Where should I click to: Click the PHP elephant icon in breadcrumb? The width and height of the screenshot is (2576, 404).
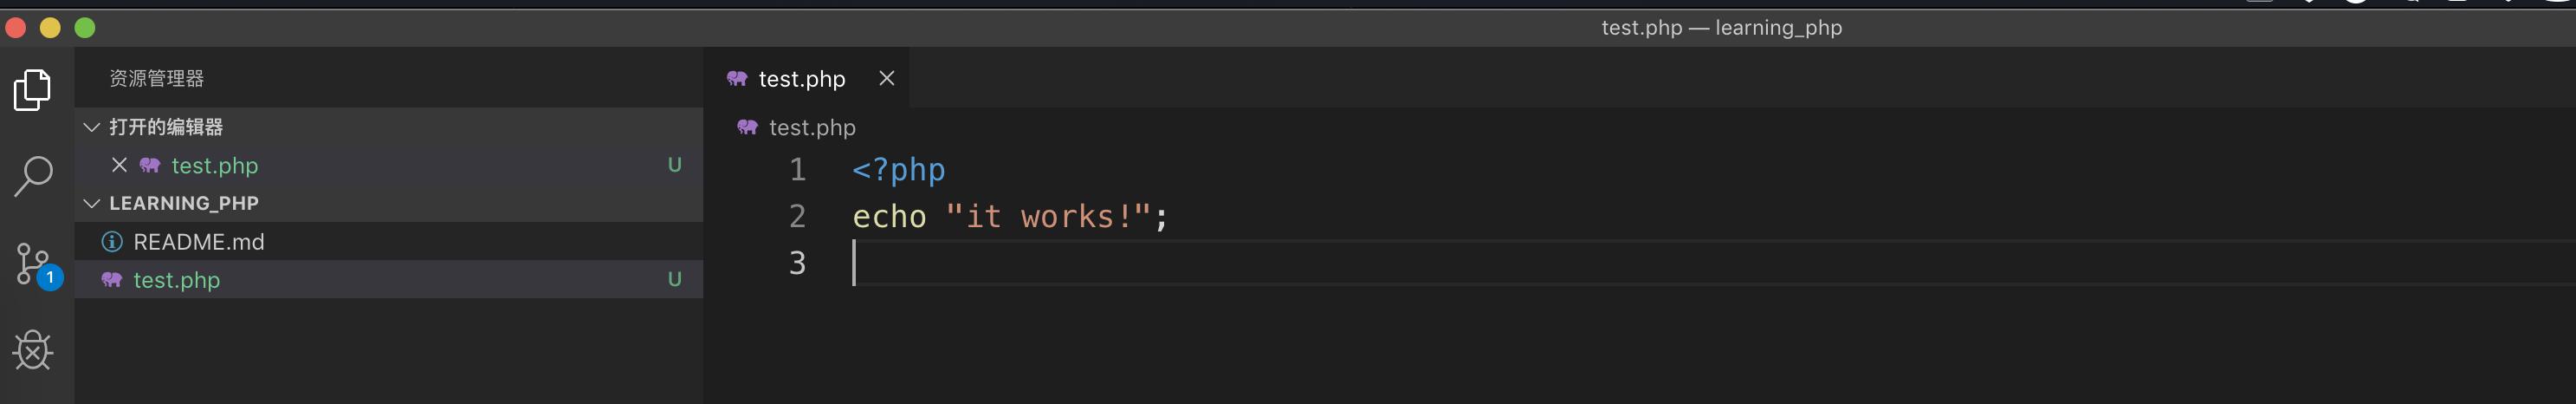click(x=747, y=127)
